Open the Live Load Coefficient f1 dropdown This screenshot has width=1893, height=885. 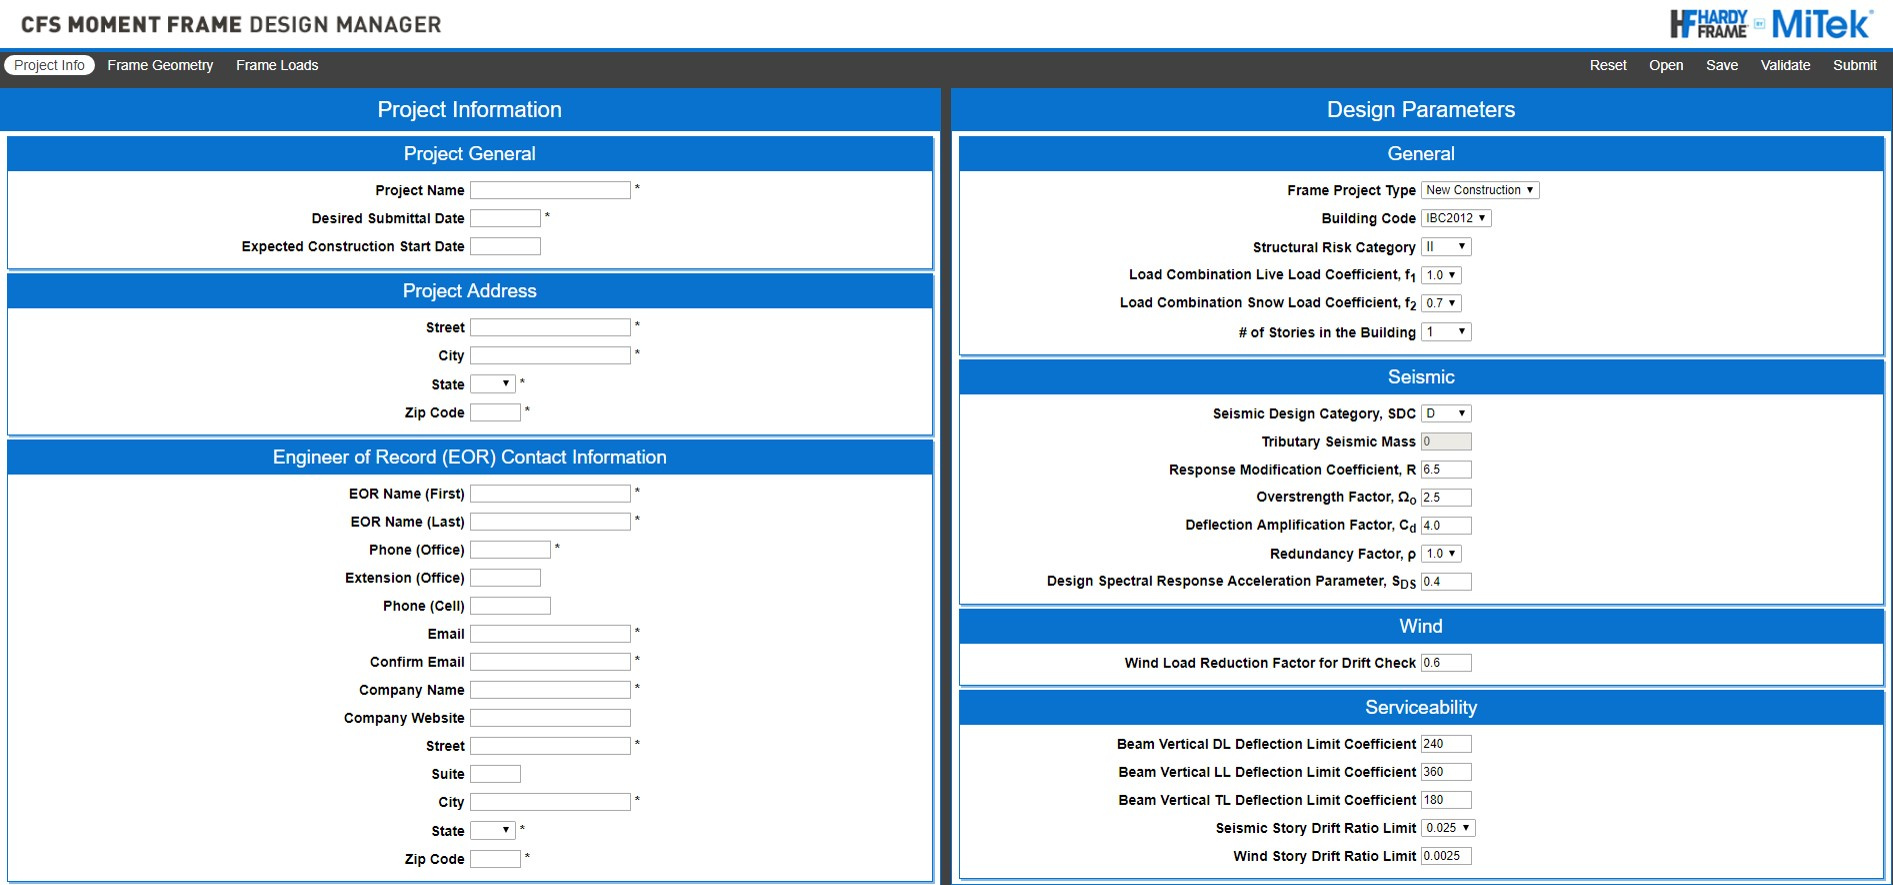[x=1441, y=275]
